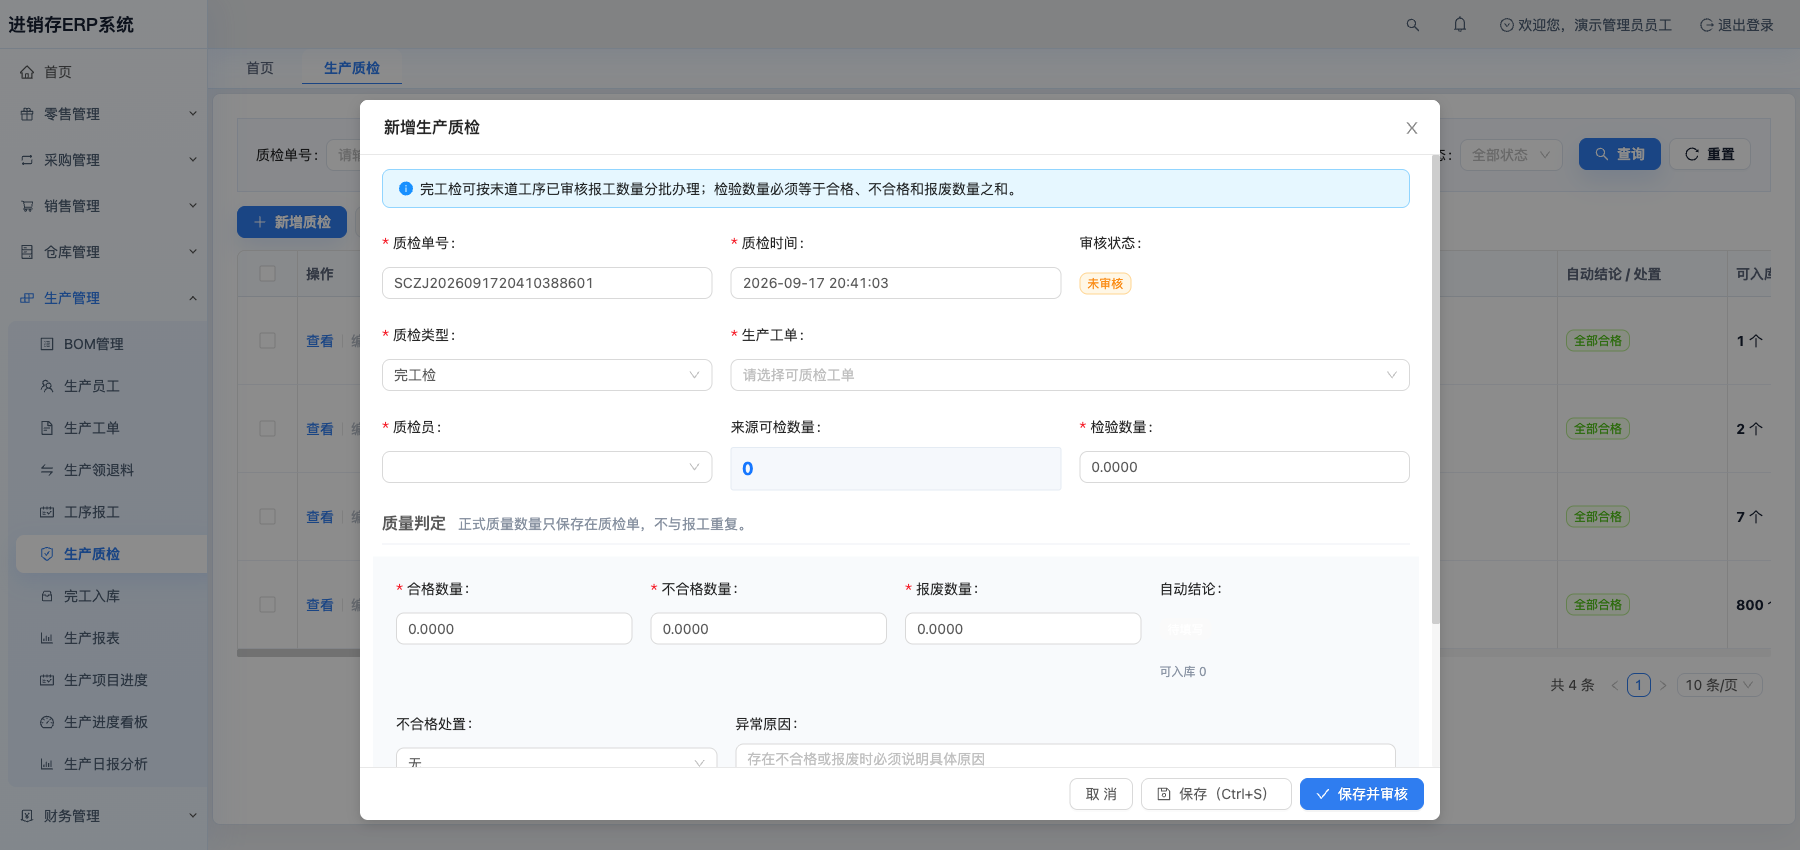Click the 生产员工 sidebar icon
The height and width of the screenshot is (850, 1800).
click(x=47, y=386)
